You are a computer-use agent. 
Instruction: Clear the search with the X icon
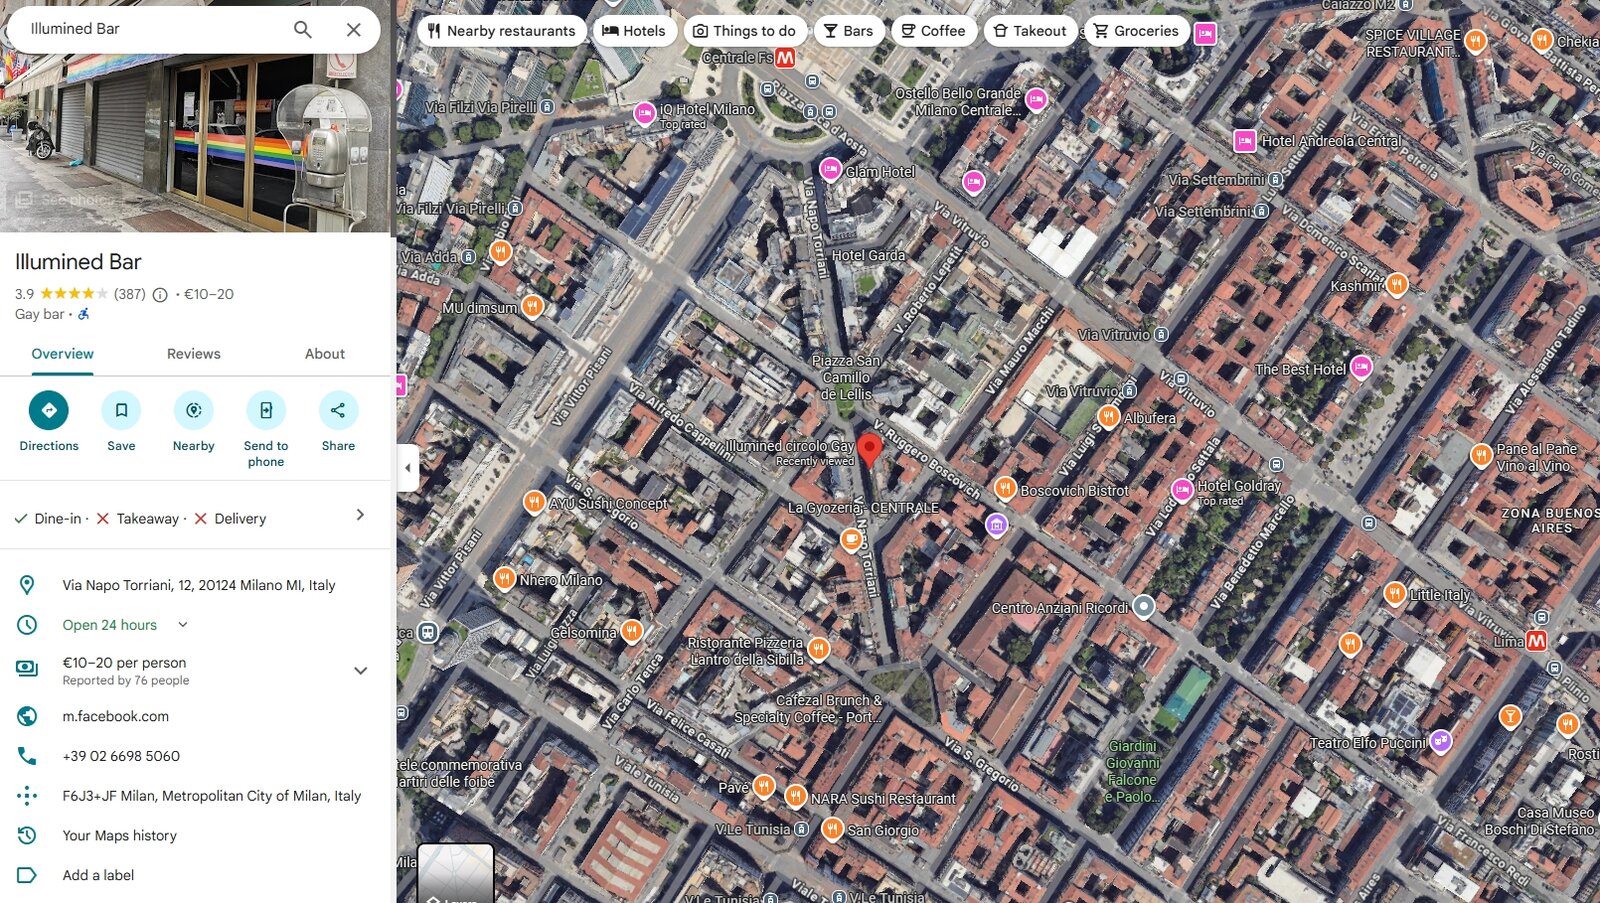[353, 30]
